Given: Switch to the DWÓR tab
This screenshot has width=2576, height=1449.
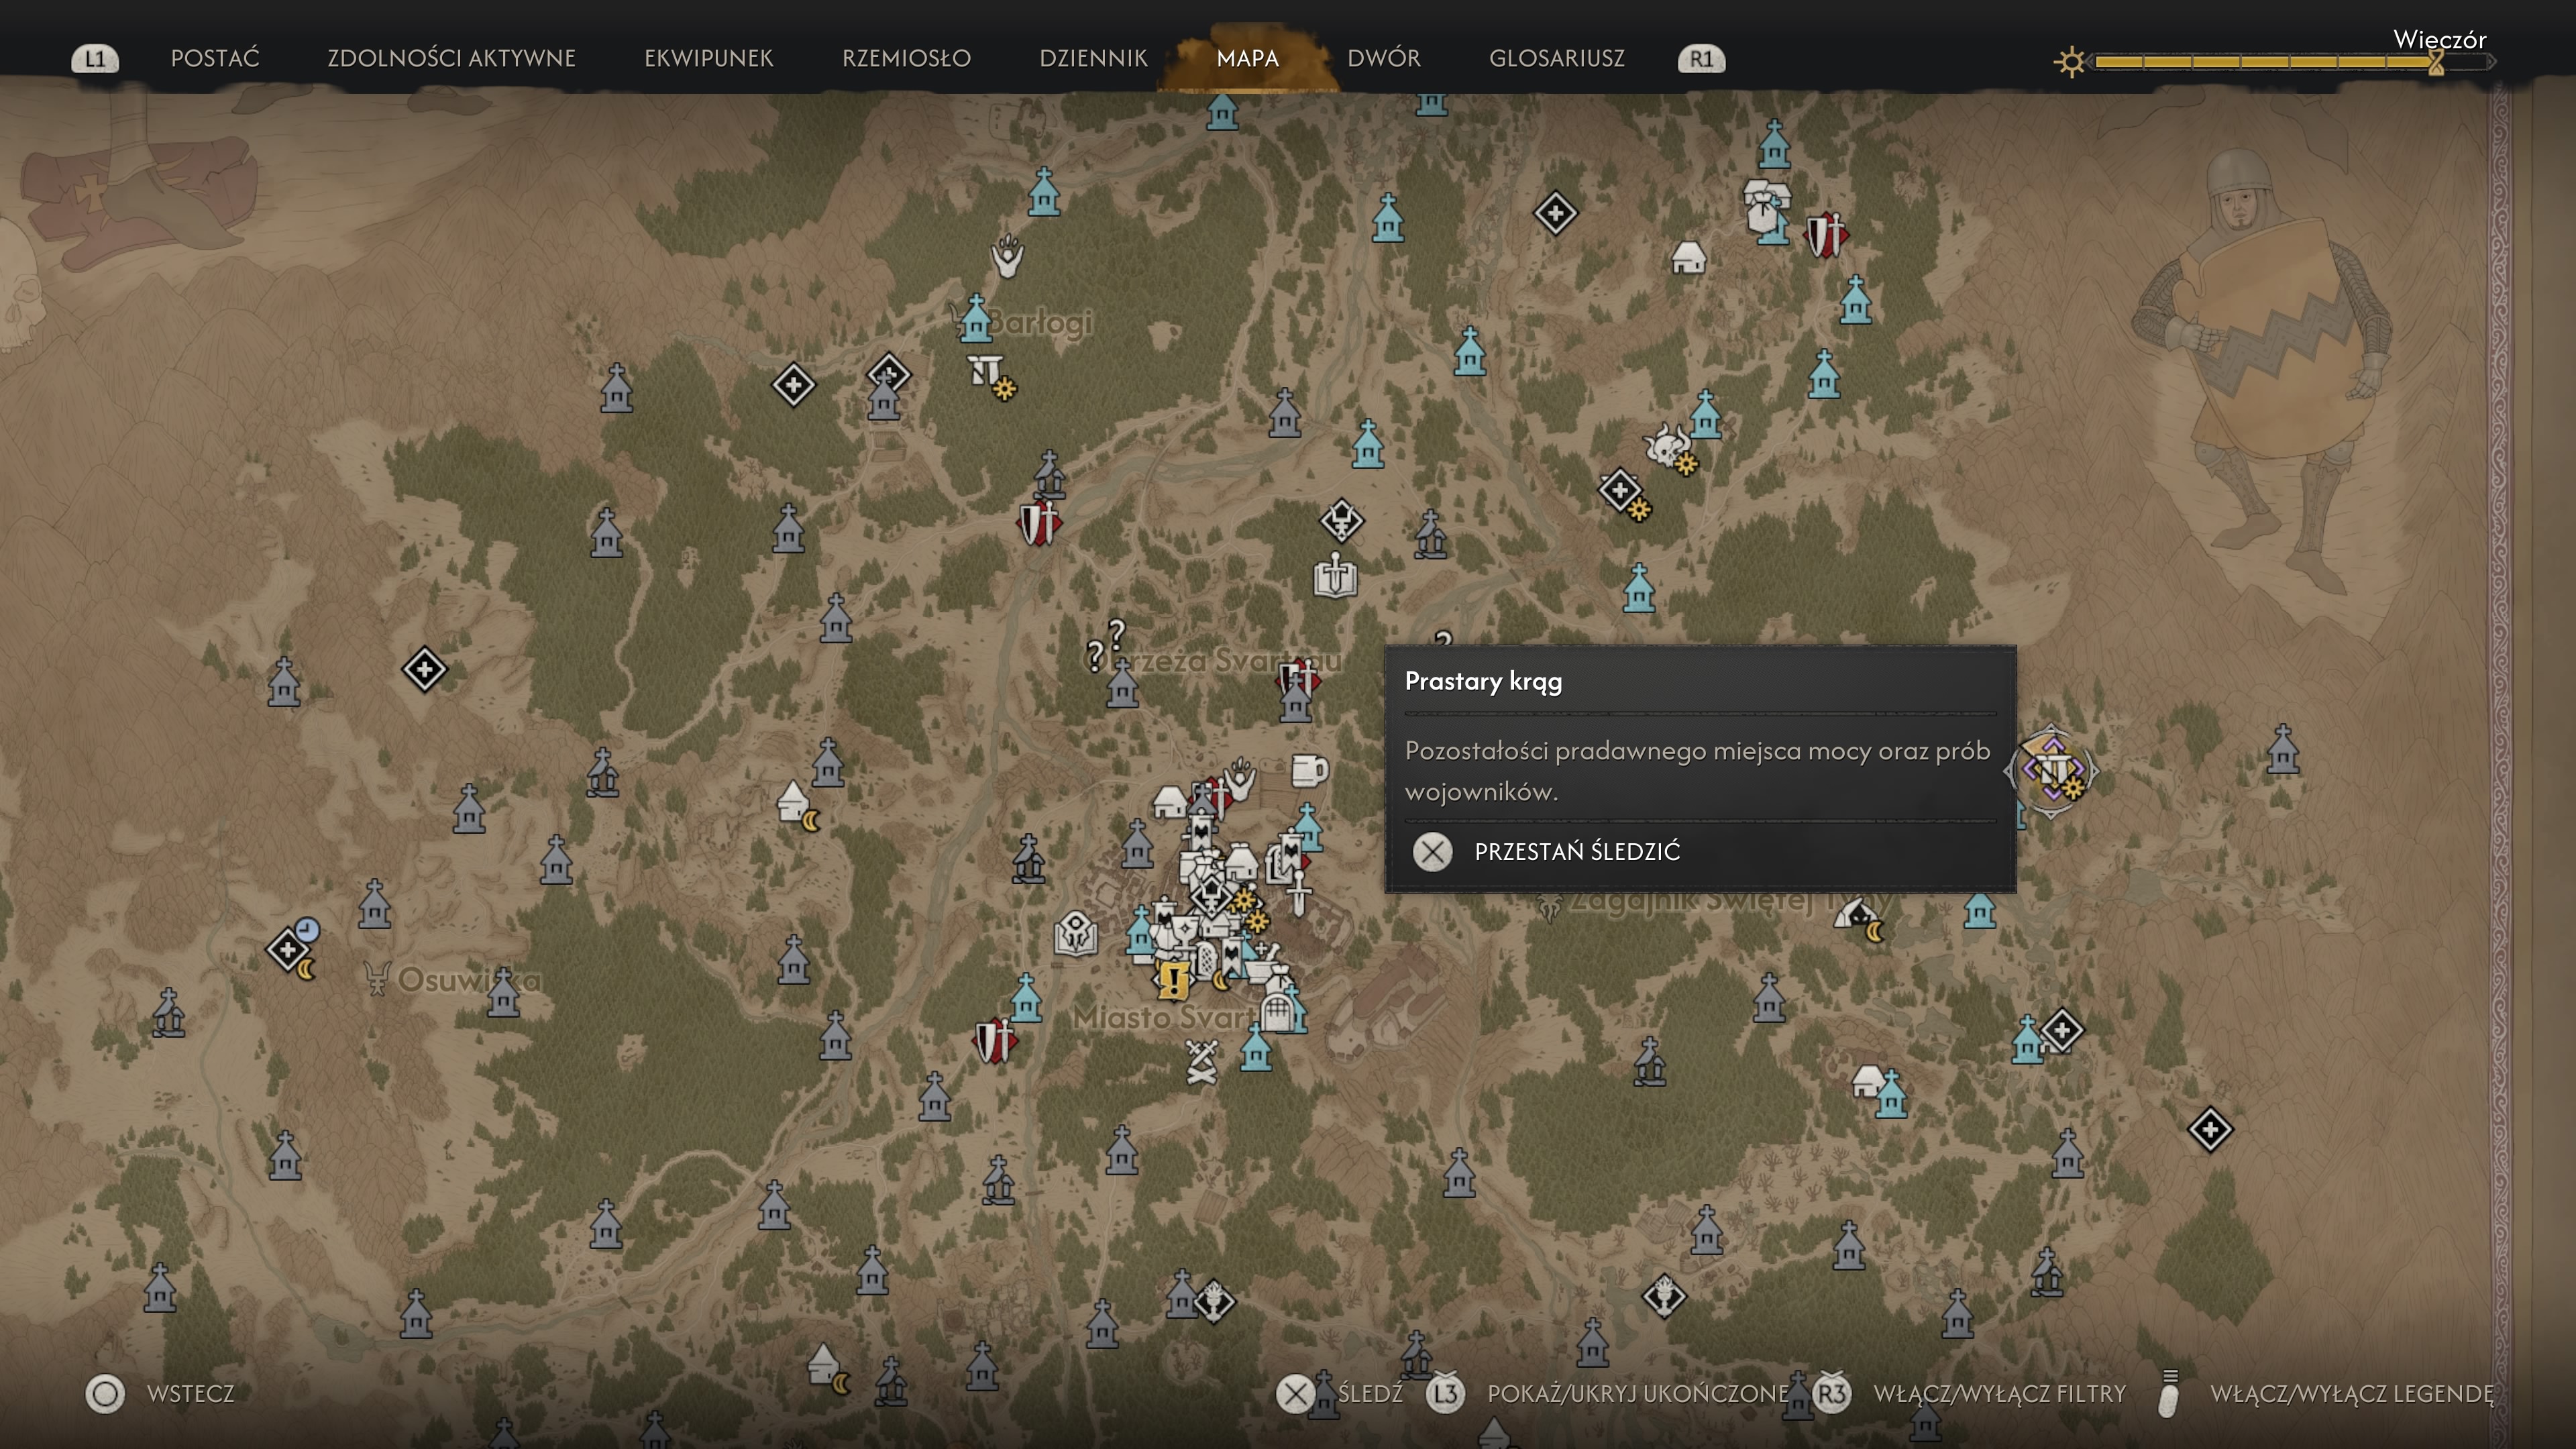Looking at the screenshot, I should pyautogui.click(x=1383, y=58).
